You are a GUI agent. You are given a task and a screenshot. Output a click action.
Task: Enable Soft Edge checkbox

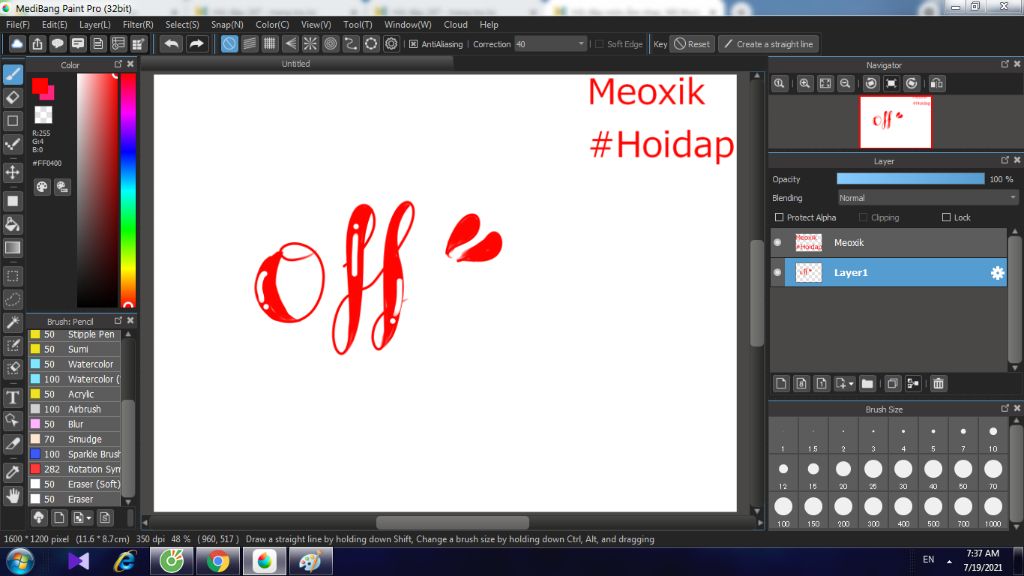[600, 44]
